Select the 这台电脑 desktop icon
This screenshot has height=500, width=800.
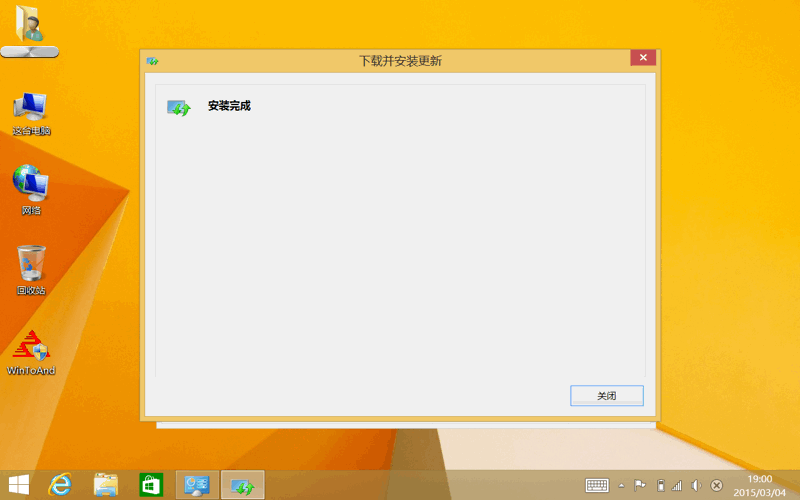coord(30,112)
